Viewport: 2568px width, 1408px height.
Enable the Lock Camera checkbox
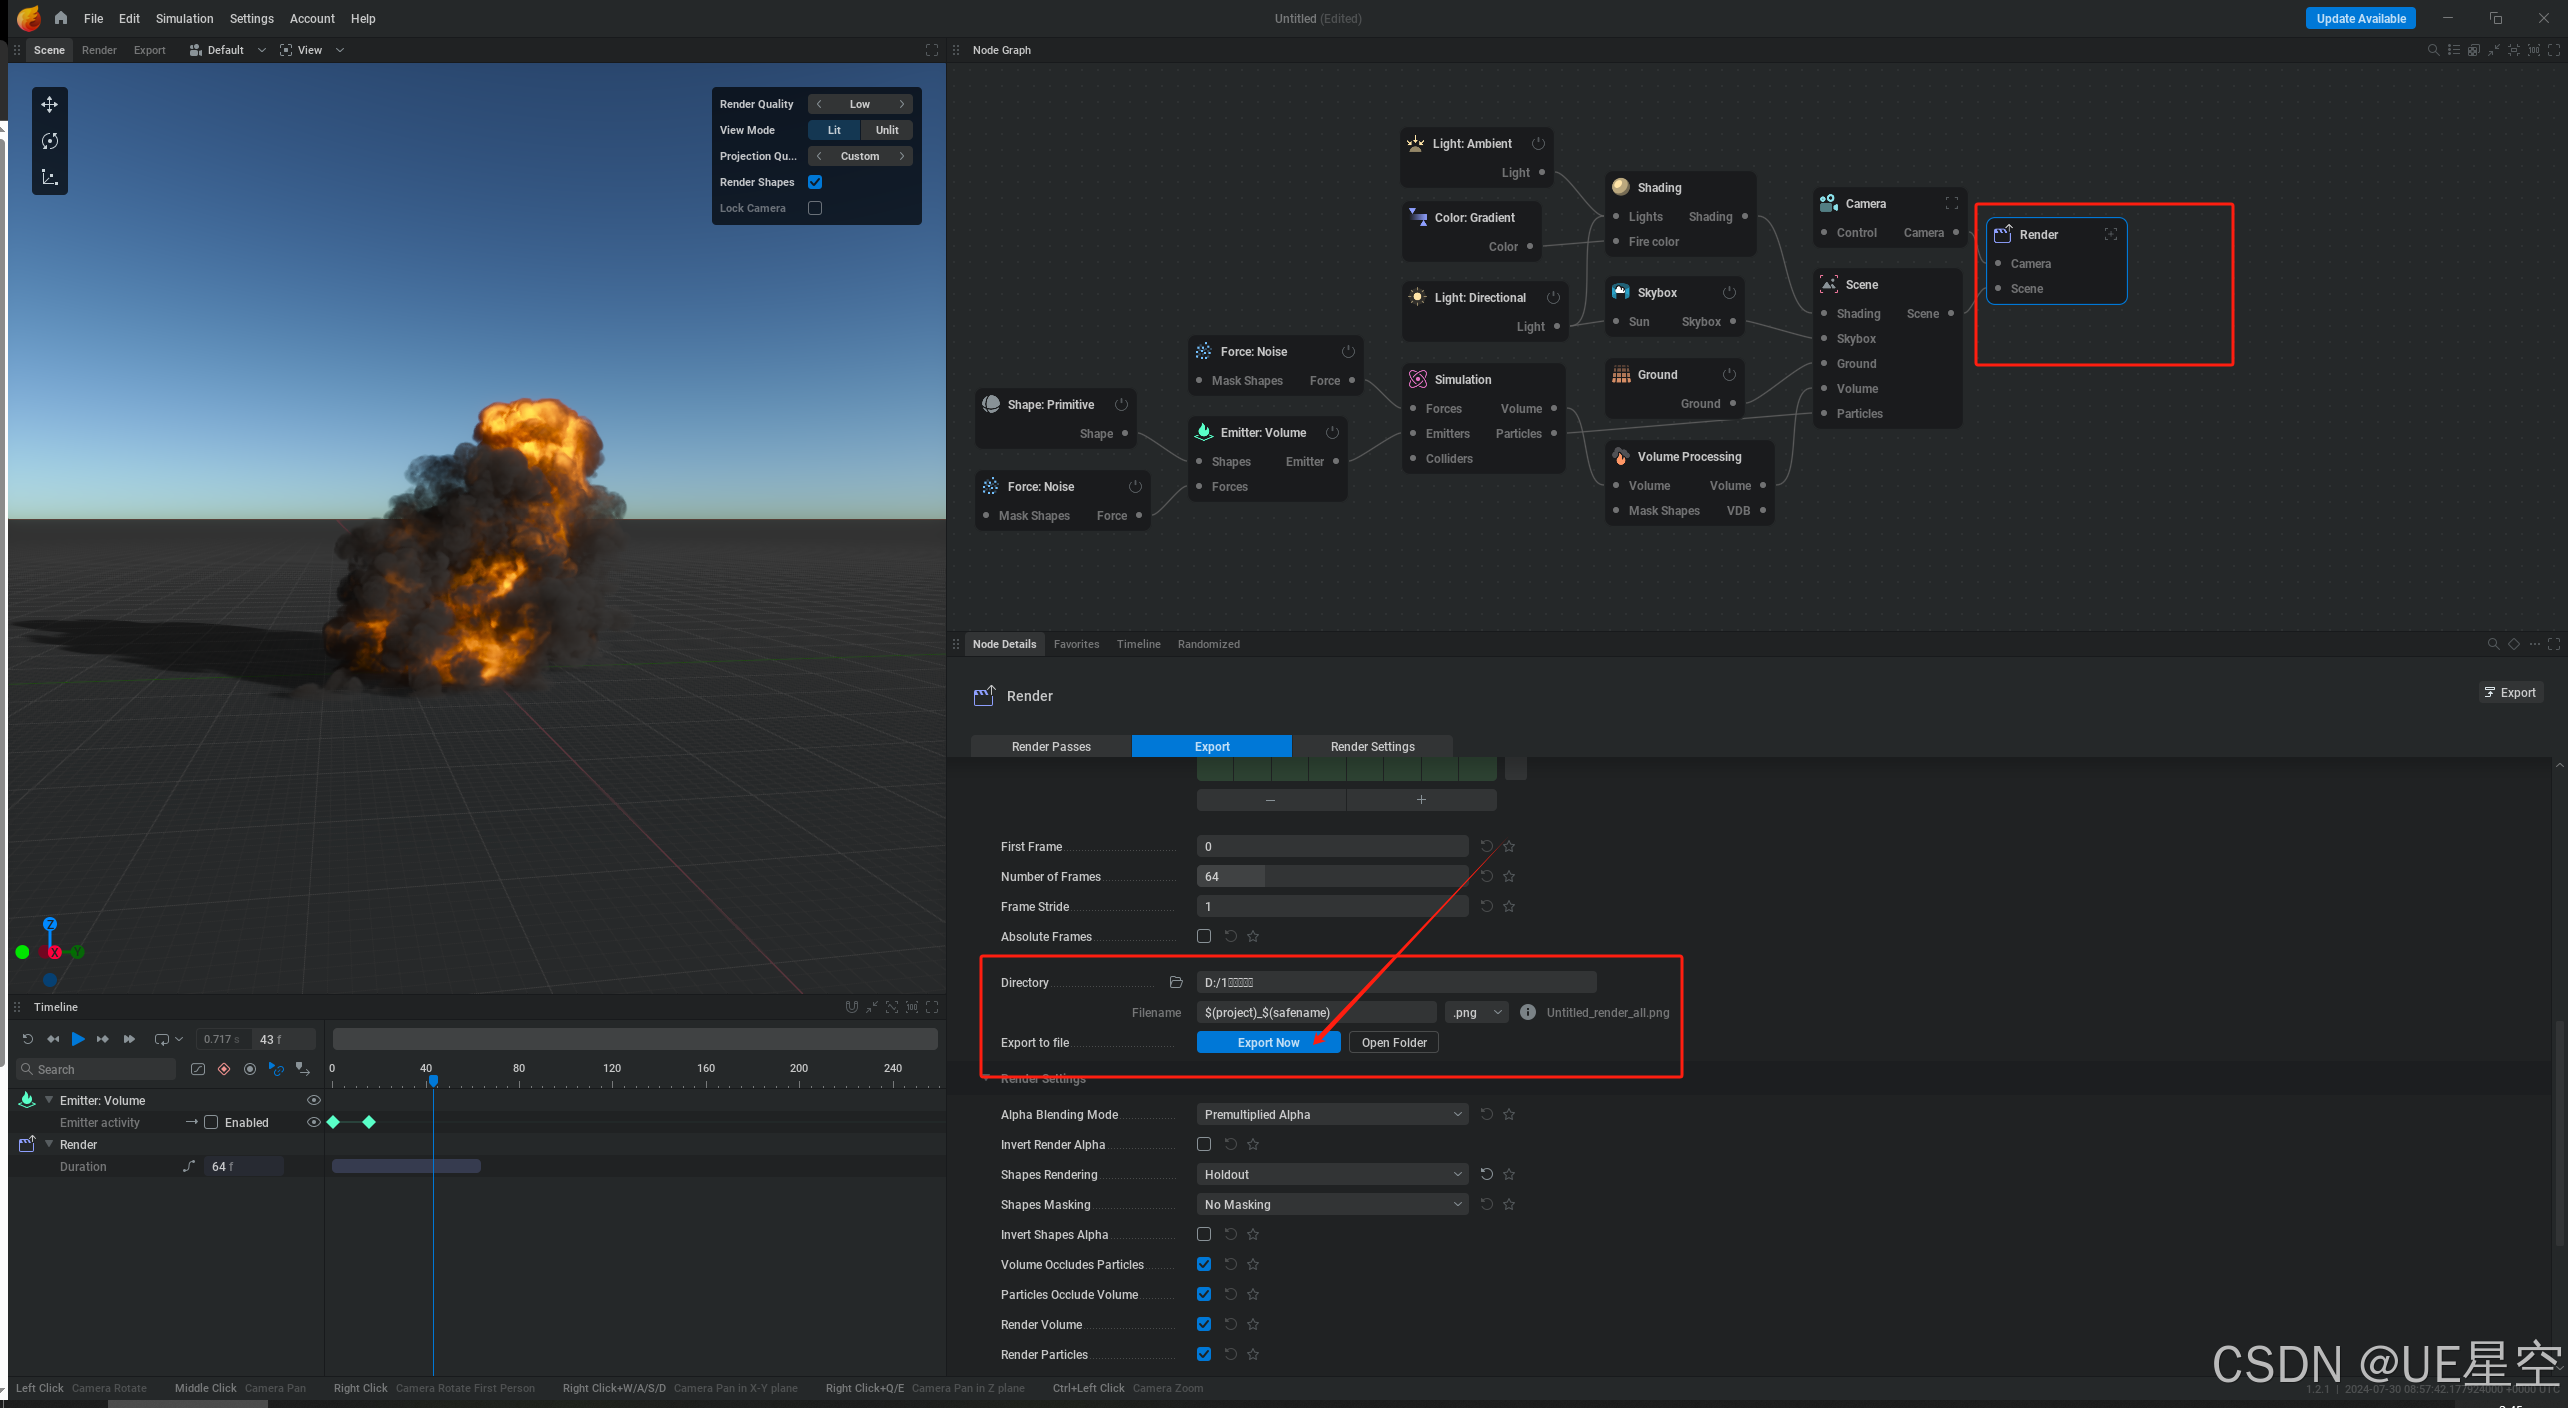point(815,208)
